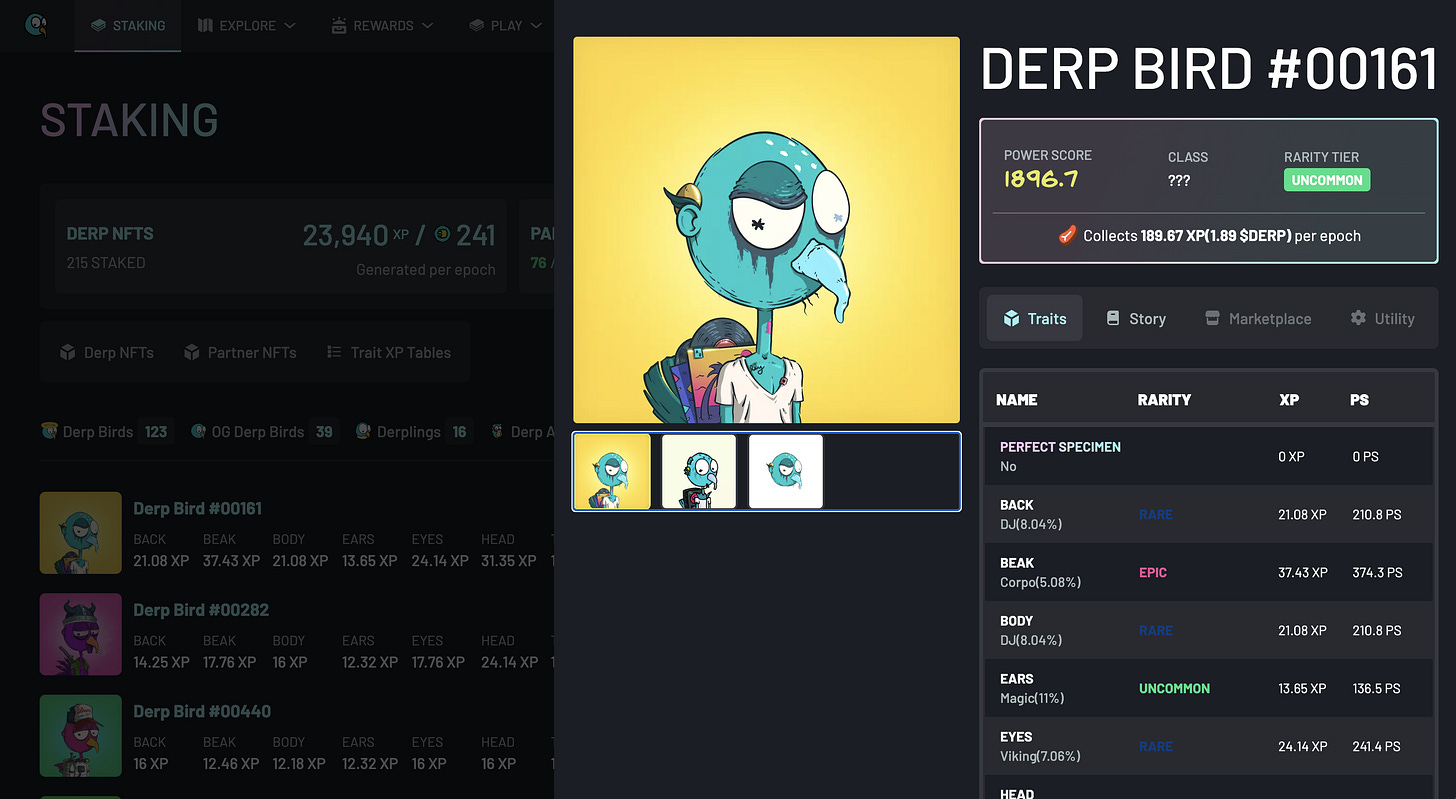Click the meat icon beside Collects text
Image resolution: width=1456 pixels, height=799 pixels.
coord(1067,236)
